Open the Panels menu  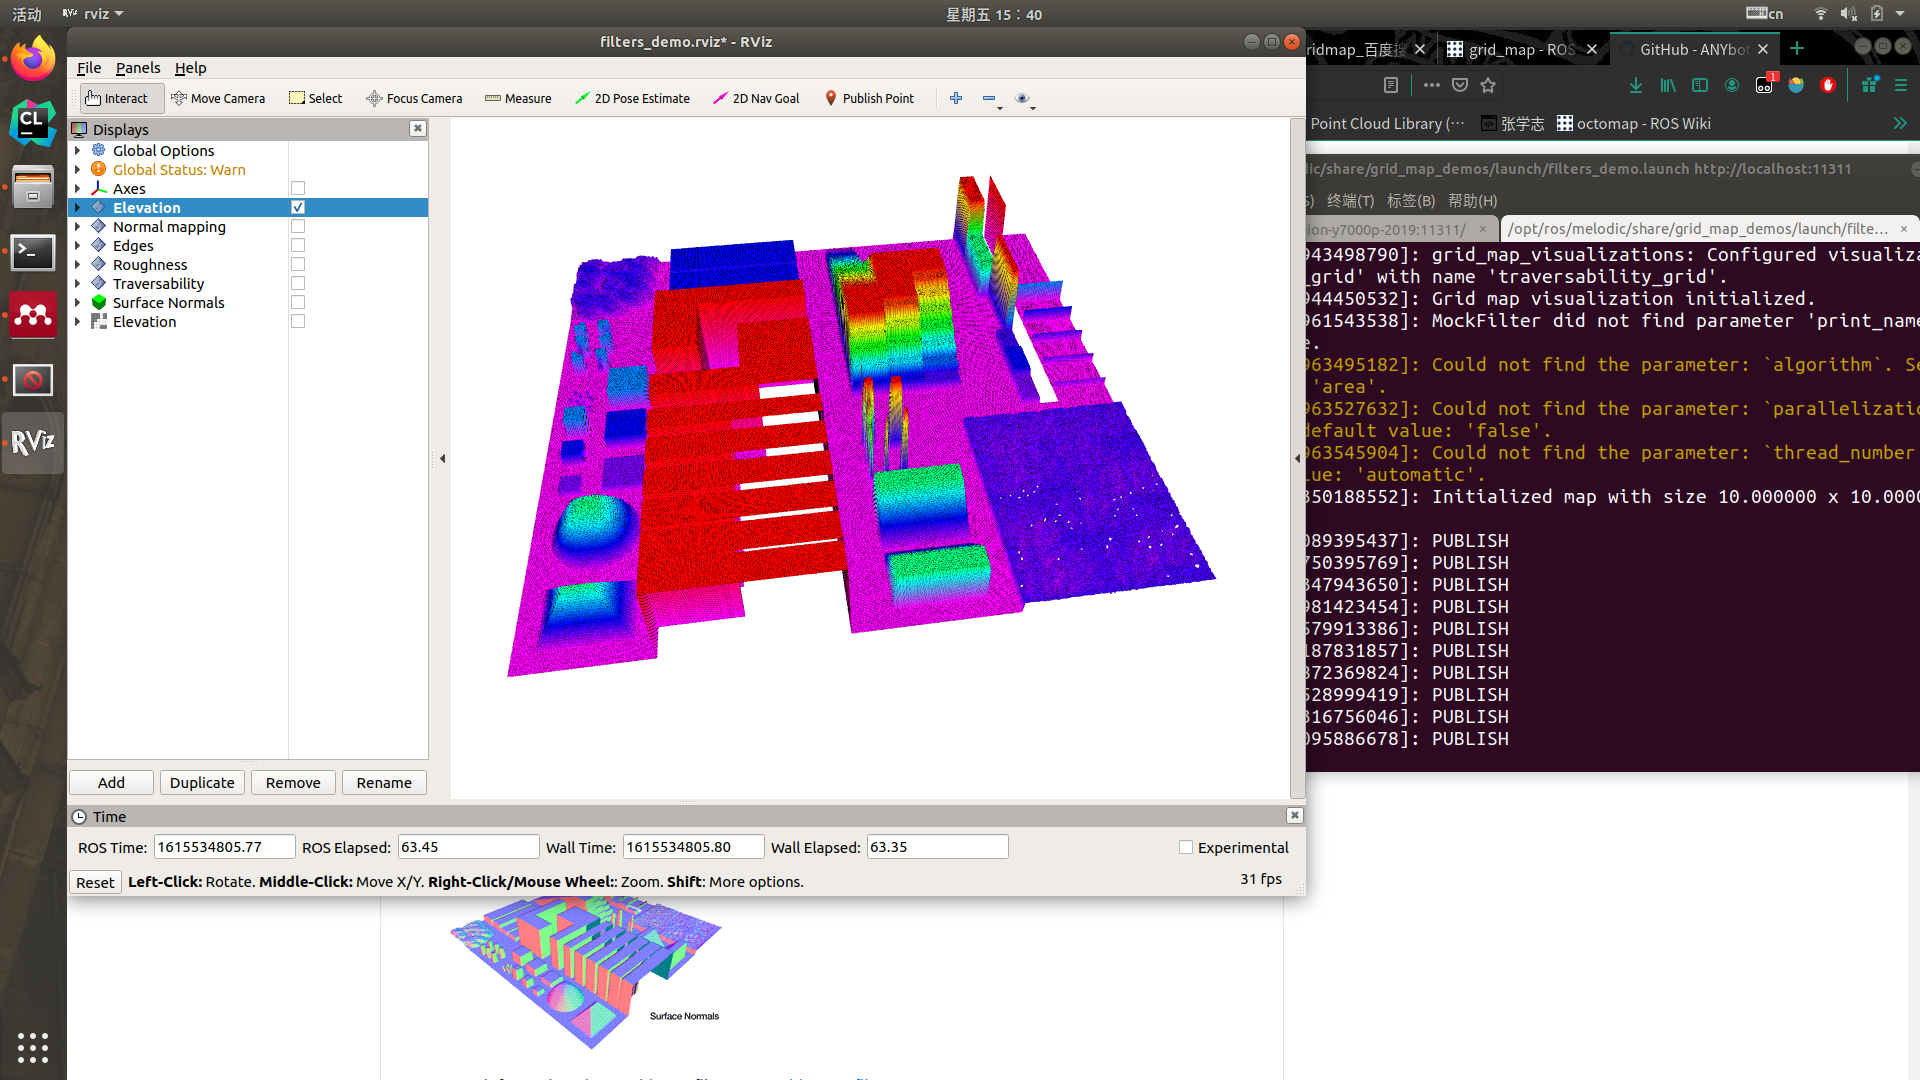pyautogui.click(x=138, y=68)
